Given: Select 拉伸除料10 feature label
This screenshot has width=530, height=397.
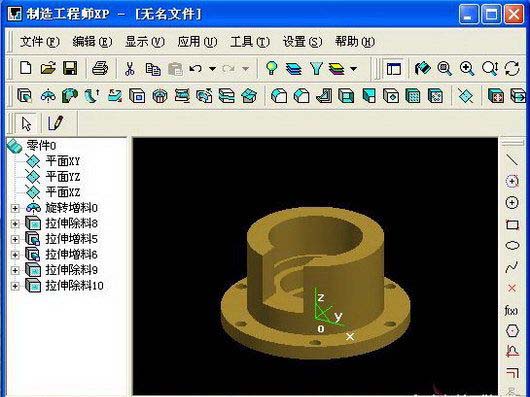Looking at the screenshot, I should [x=74, y=286].
